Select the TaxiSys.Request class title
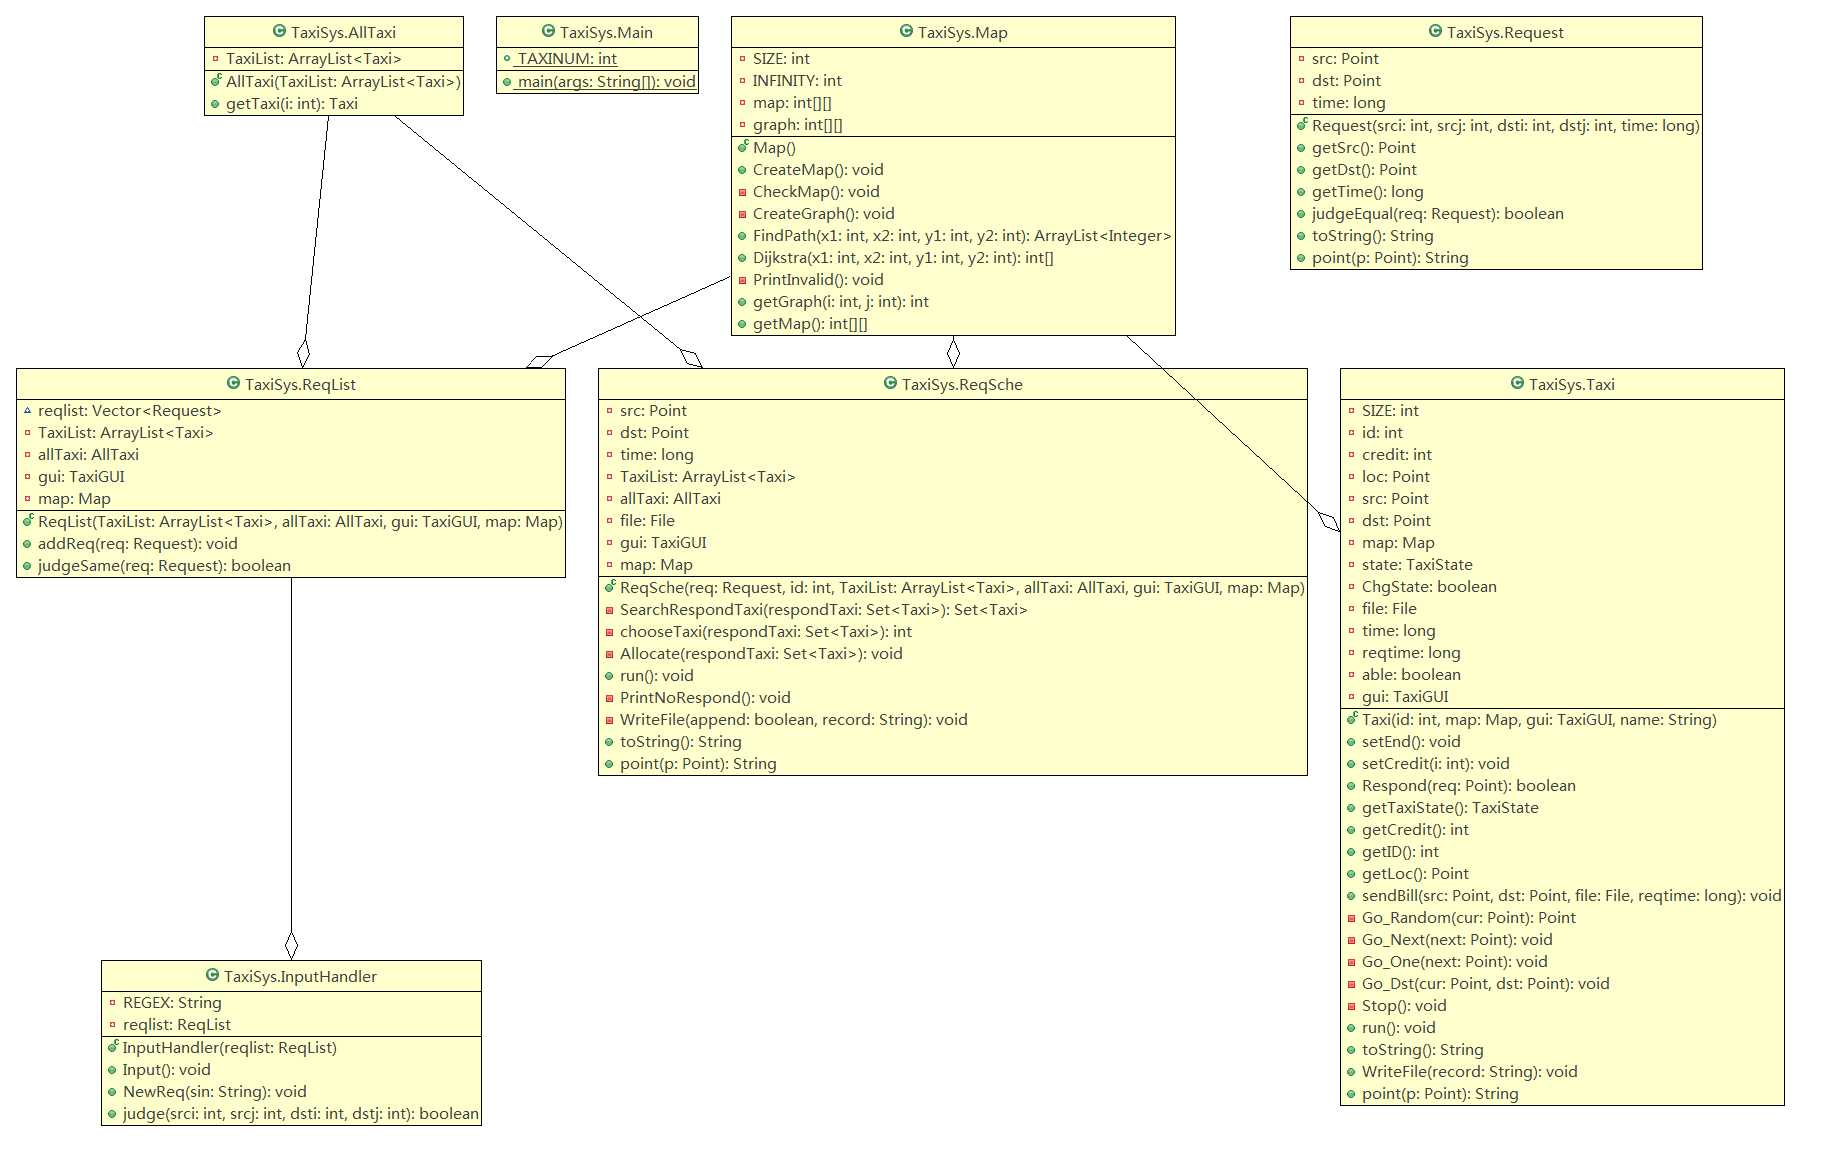 (x=1505, y=32)
